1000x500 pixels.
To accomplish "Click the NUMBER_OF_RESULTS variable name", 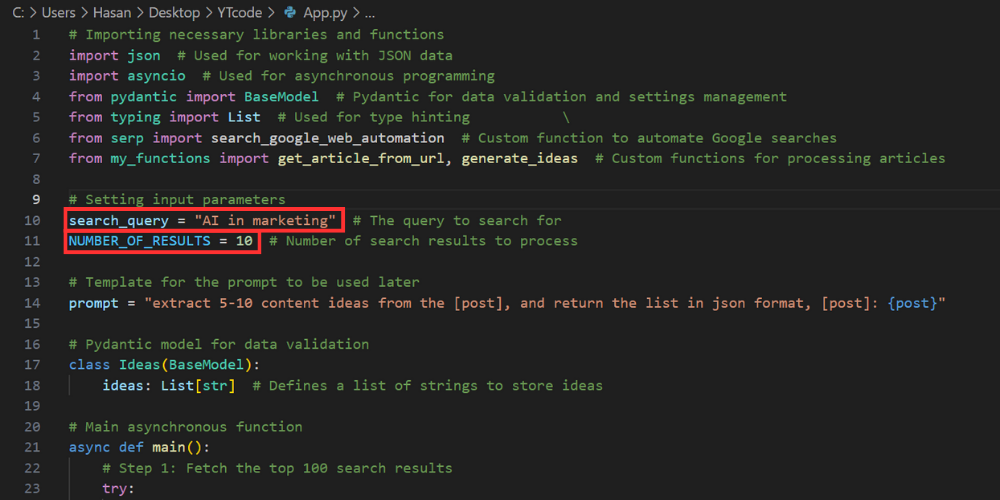I will [x=140, y=241].
